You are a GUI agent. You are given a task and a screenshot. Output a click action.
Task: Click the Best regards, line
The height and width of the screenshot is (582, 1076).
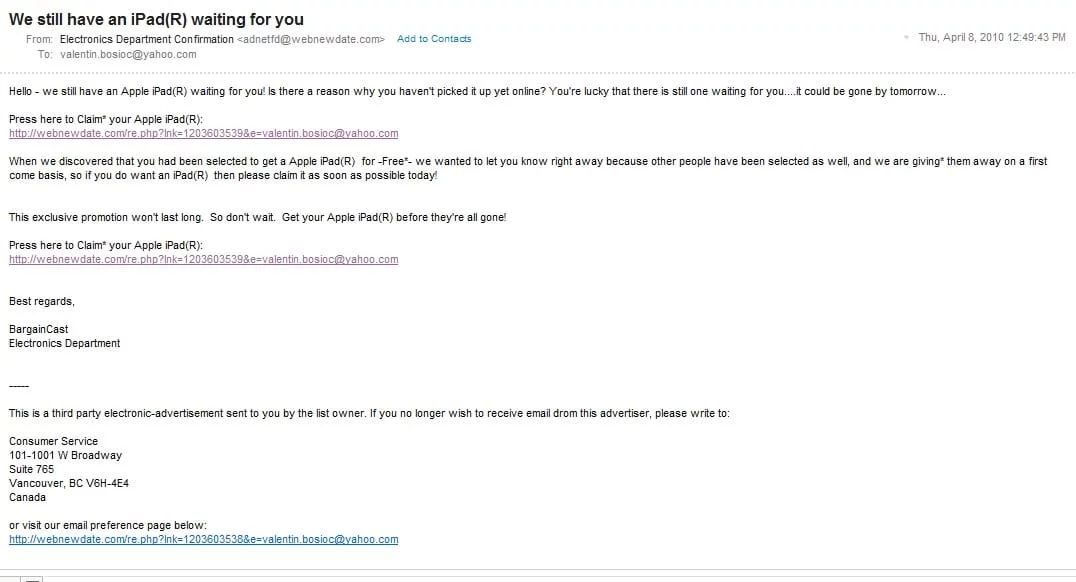tap(42, 301)
